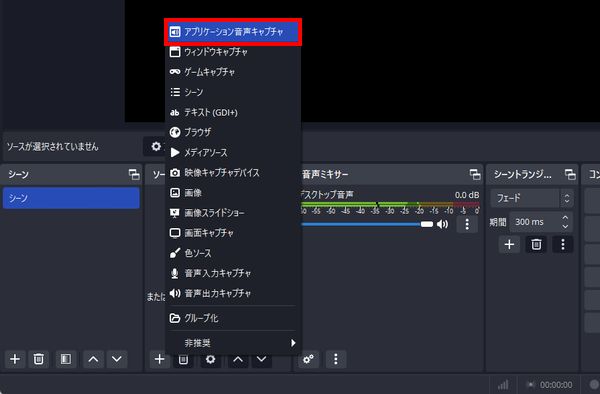Increase transition duration with up stepper

click(x=566, y=218)
